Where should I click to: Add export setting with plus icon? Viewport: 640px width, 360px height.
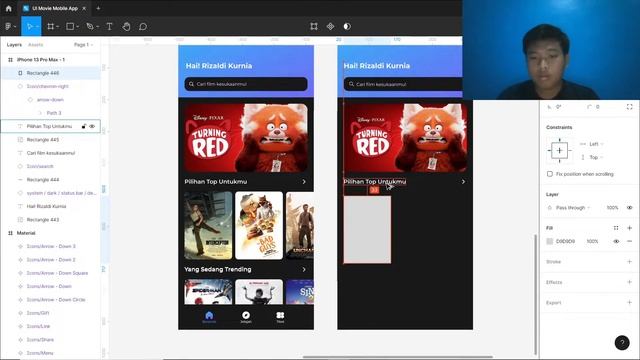tap(629, 302)
